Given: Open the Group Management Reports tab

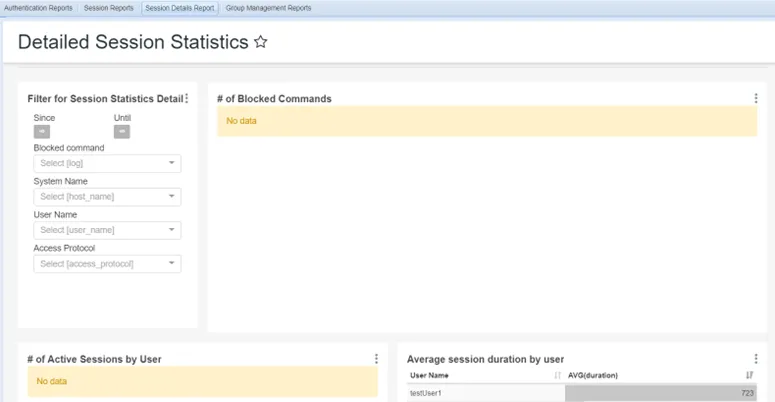Looking at the screenshot, I should 268,8.
